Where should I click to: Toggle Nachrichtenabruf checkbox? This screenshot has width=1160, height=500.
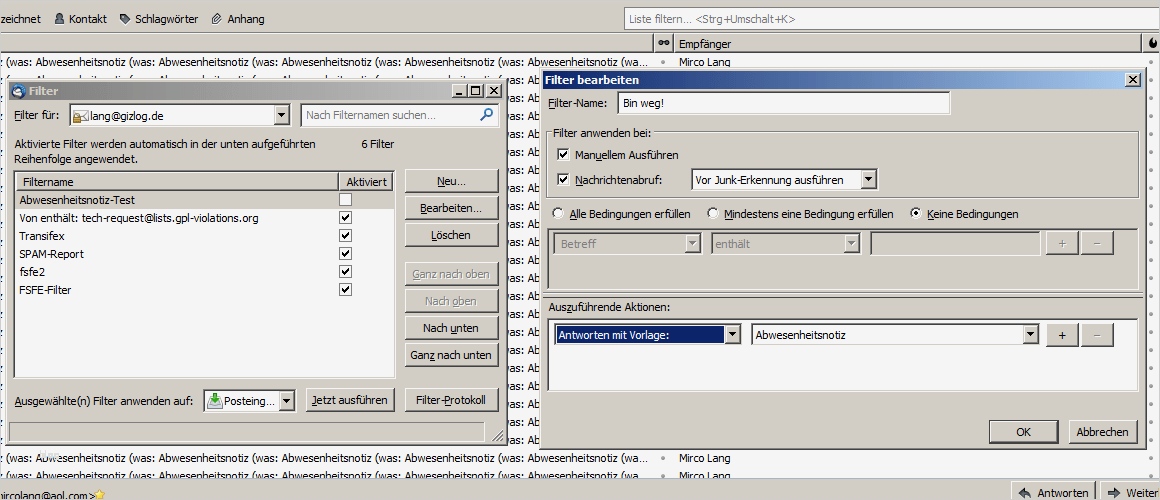(x=564, y=180)
